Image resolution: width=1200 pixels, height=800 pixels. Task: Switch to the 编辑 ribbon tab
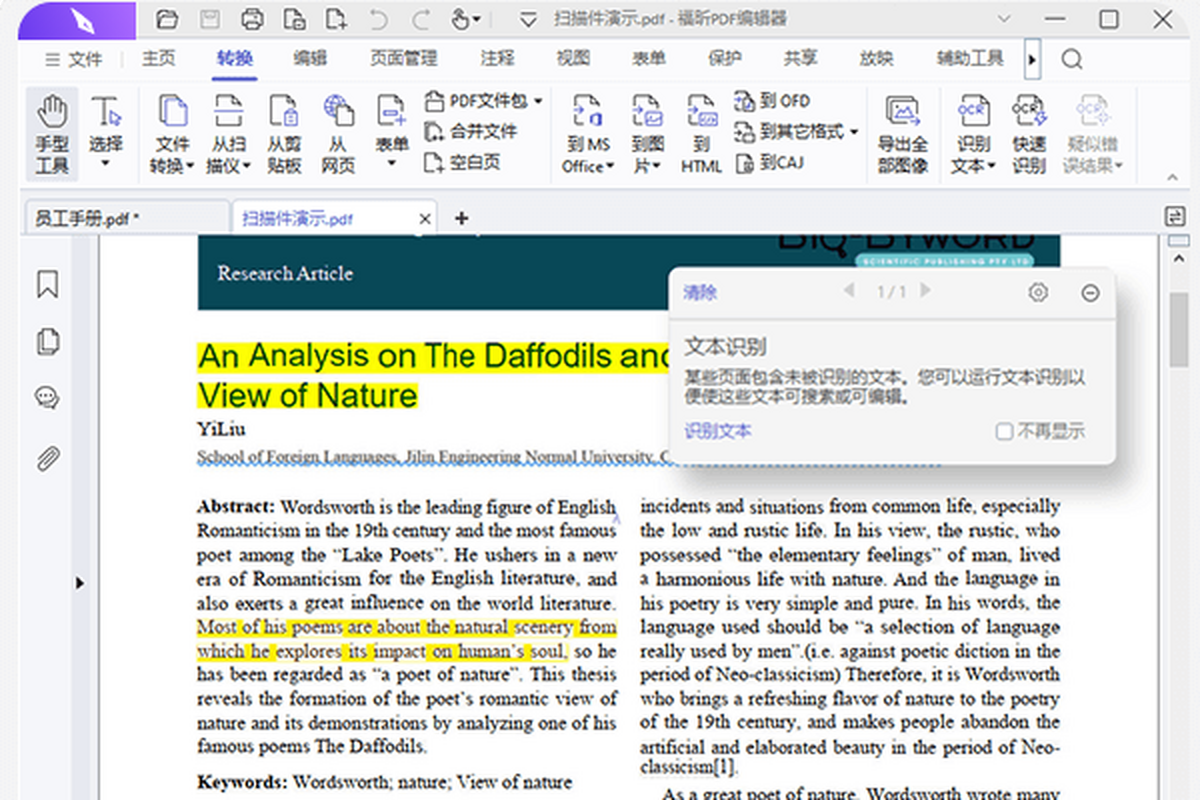310,59
